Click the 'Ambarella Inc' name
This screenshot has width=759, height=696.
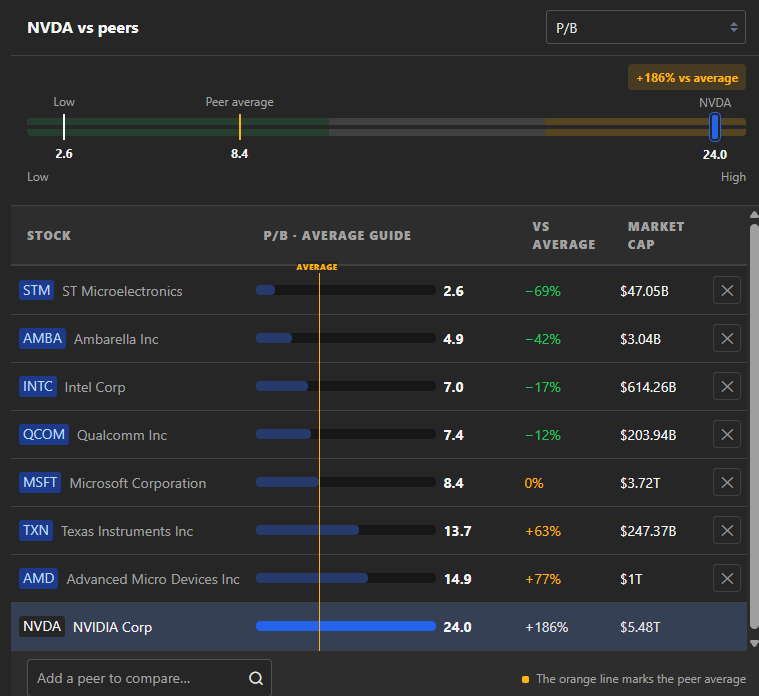(x=116, y=339)
